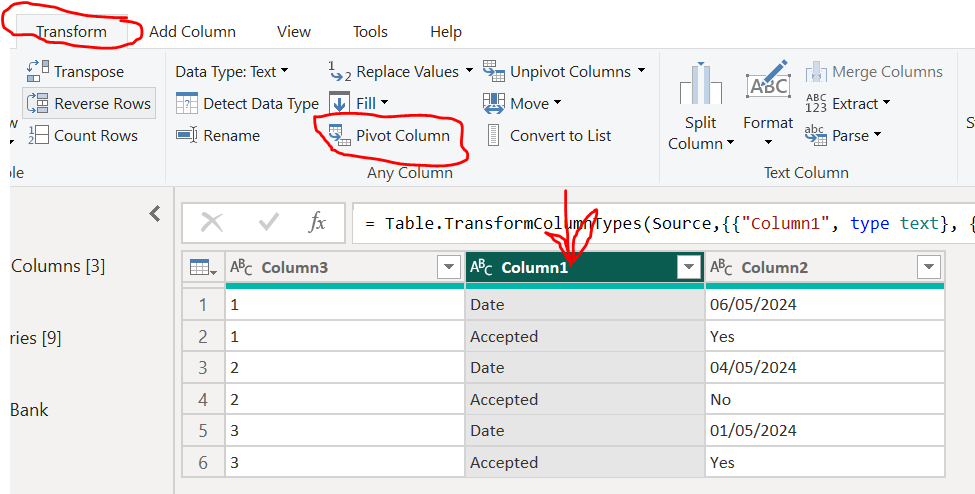The height and width of the screenshot is (494, 975).
Task: Click the Pivot Column button label
Action: [403, 135]
